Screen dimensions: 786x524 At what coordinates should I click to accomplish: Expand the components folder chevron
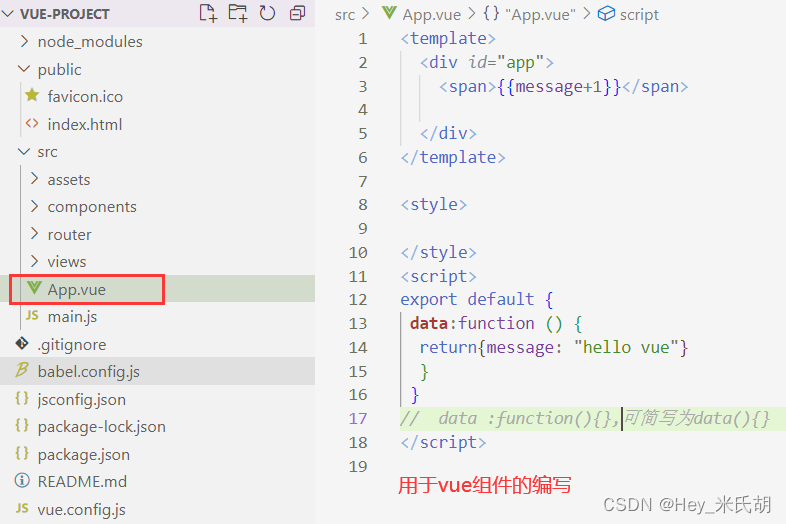coord(34,206)
